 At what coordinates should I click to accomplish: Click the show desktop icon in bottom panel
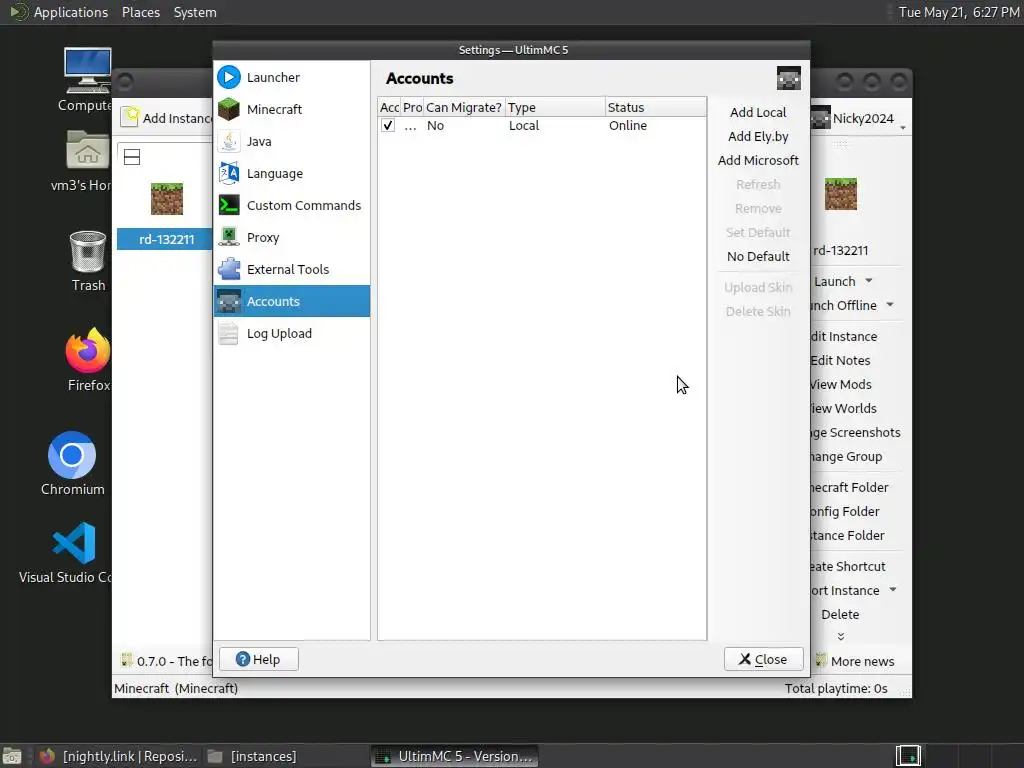12,756
